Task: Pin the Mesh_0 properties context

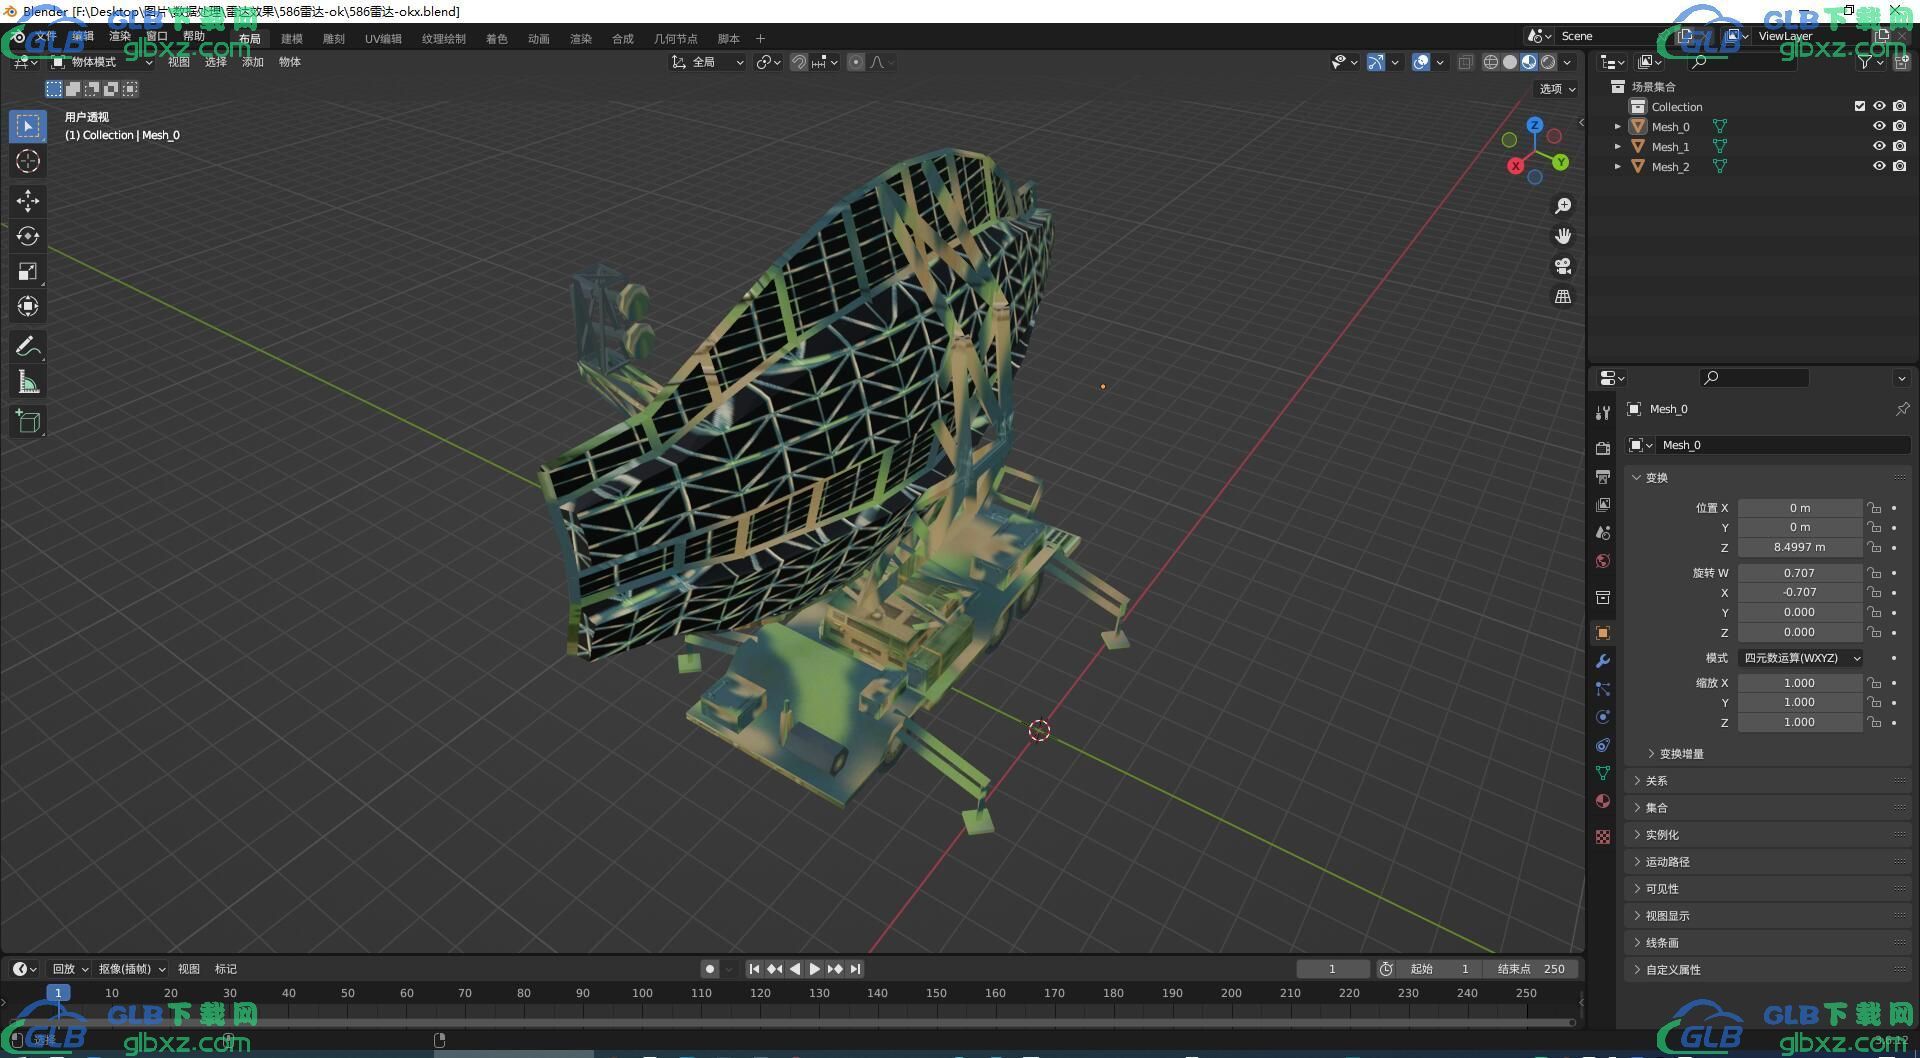Action: 1902,409
